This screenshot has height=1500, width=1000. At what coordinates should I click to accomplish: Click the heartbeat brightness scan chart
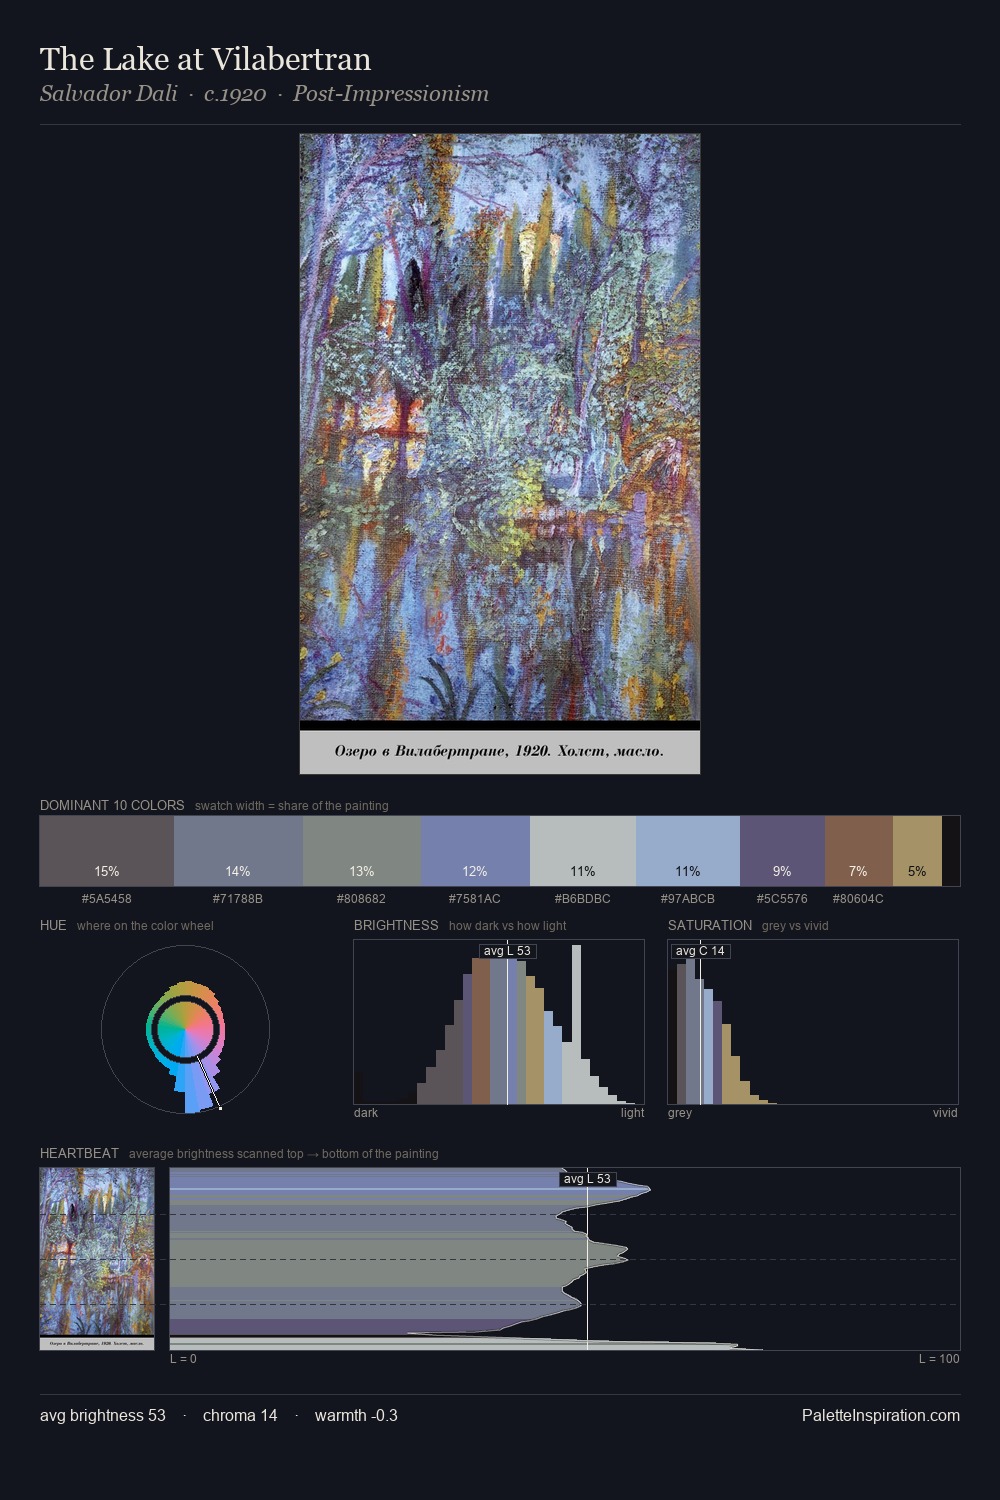tap(565, 1259)
